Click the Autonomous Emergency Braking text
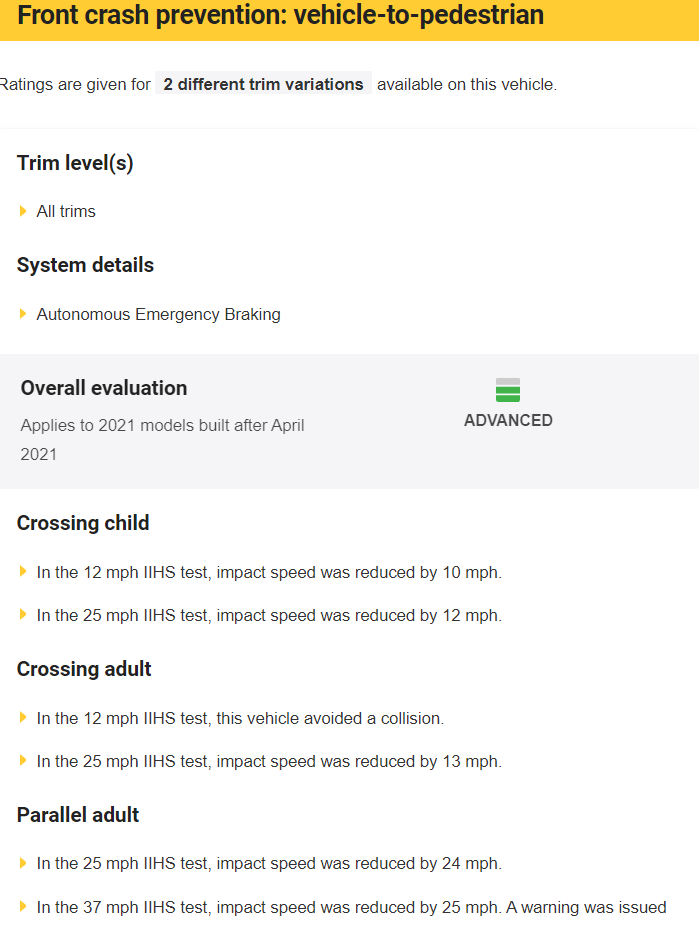This screenshot has width=699, height=926. 158,314
